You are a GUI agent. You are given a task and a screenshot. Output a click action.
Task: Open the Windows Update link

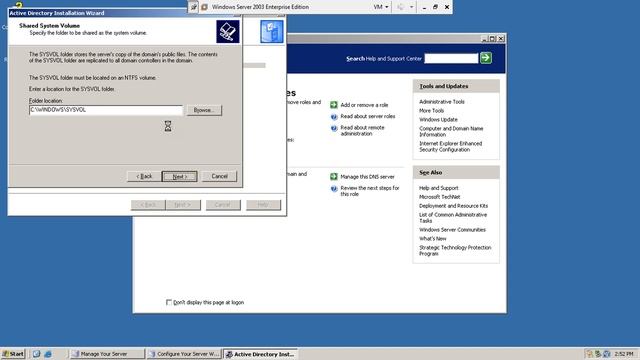[438, 120]
